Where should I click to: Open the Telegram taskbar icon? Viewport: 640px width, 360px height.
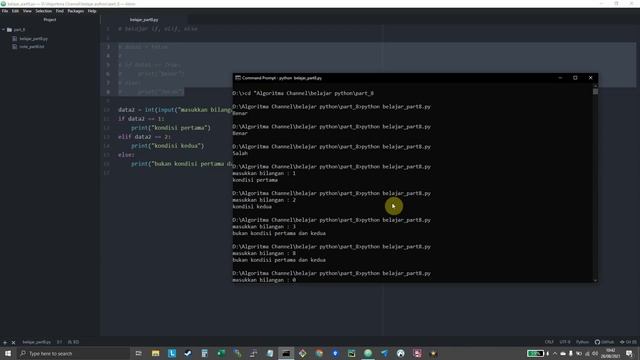(384, 353)
